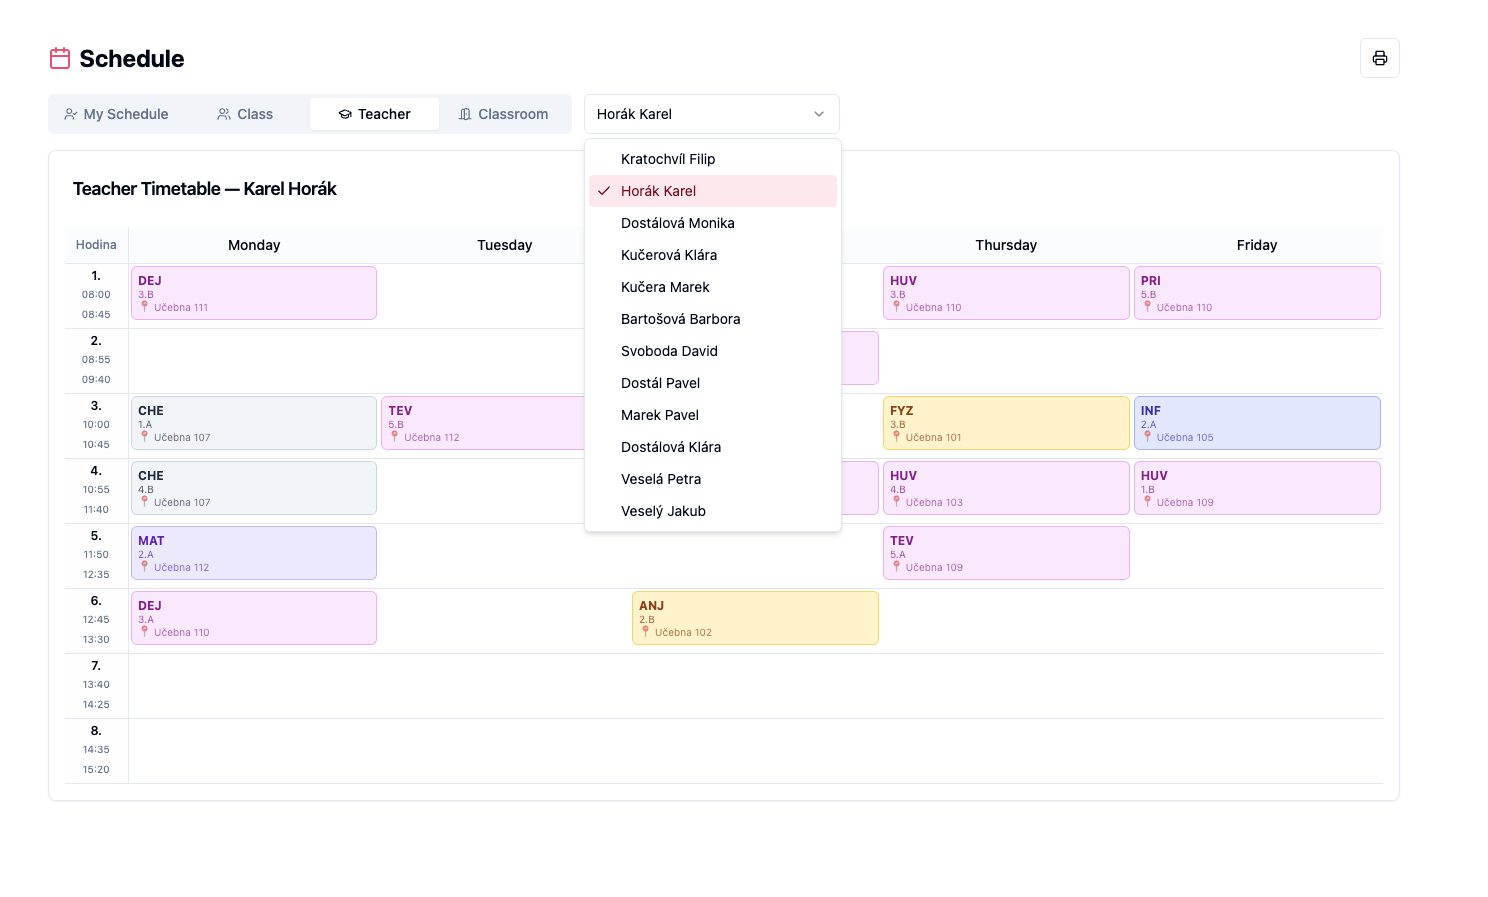Click location pin in ANJ 2.B card
The image size is (1488, 897).
click(645, 632)
